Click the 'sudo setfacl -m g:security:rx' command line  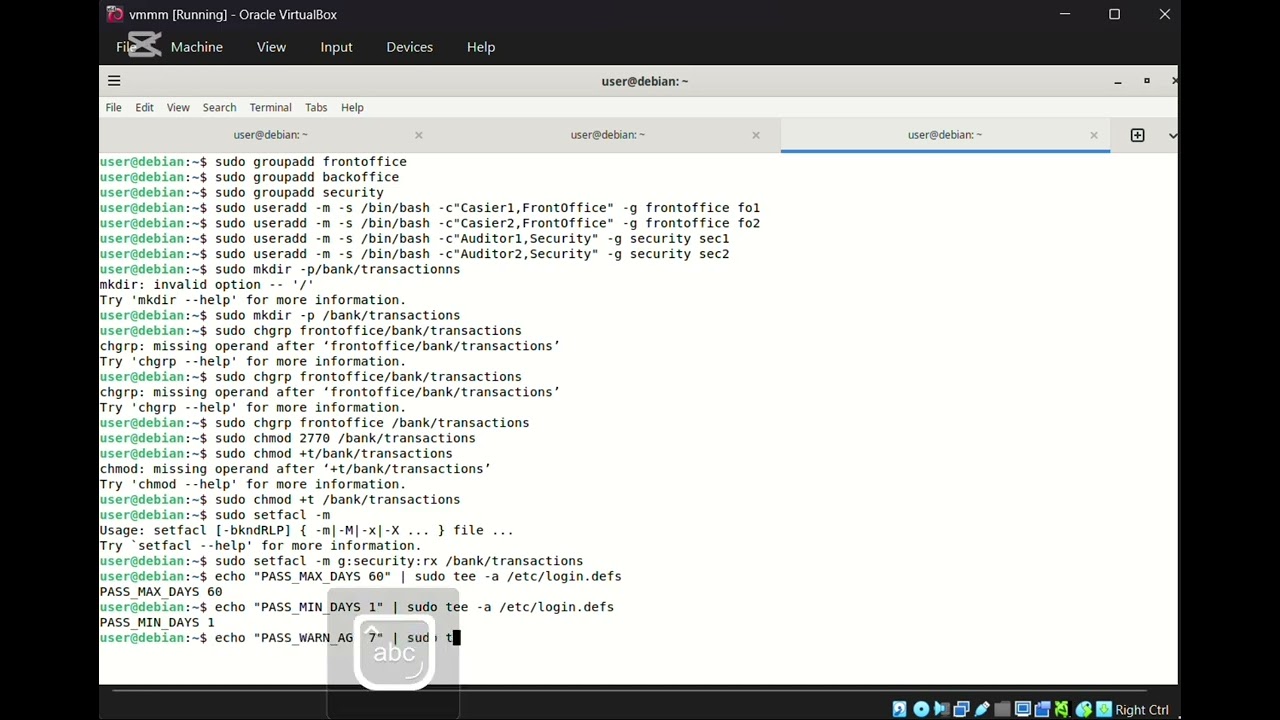pos(341,561)
